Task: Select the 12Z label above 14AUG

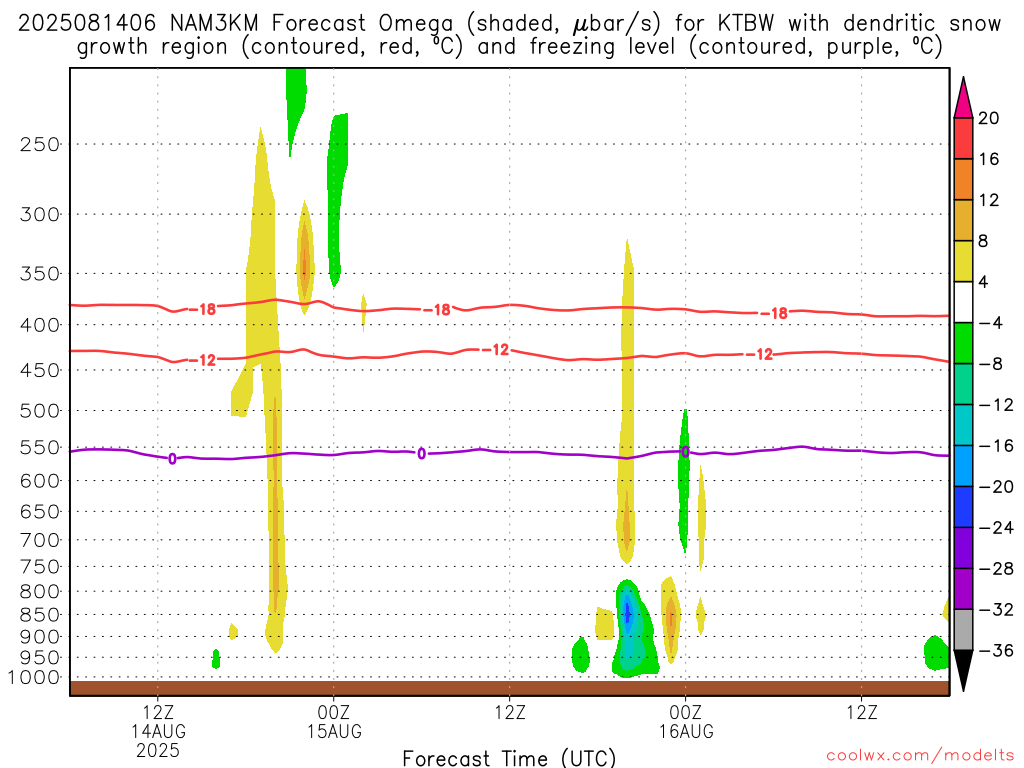Action: pos(158,712)
